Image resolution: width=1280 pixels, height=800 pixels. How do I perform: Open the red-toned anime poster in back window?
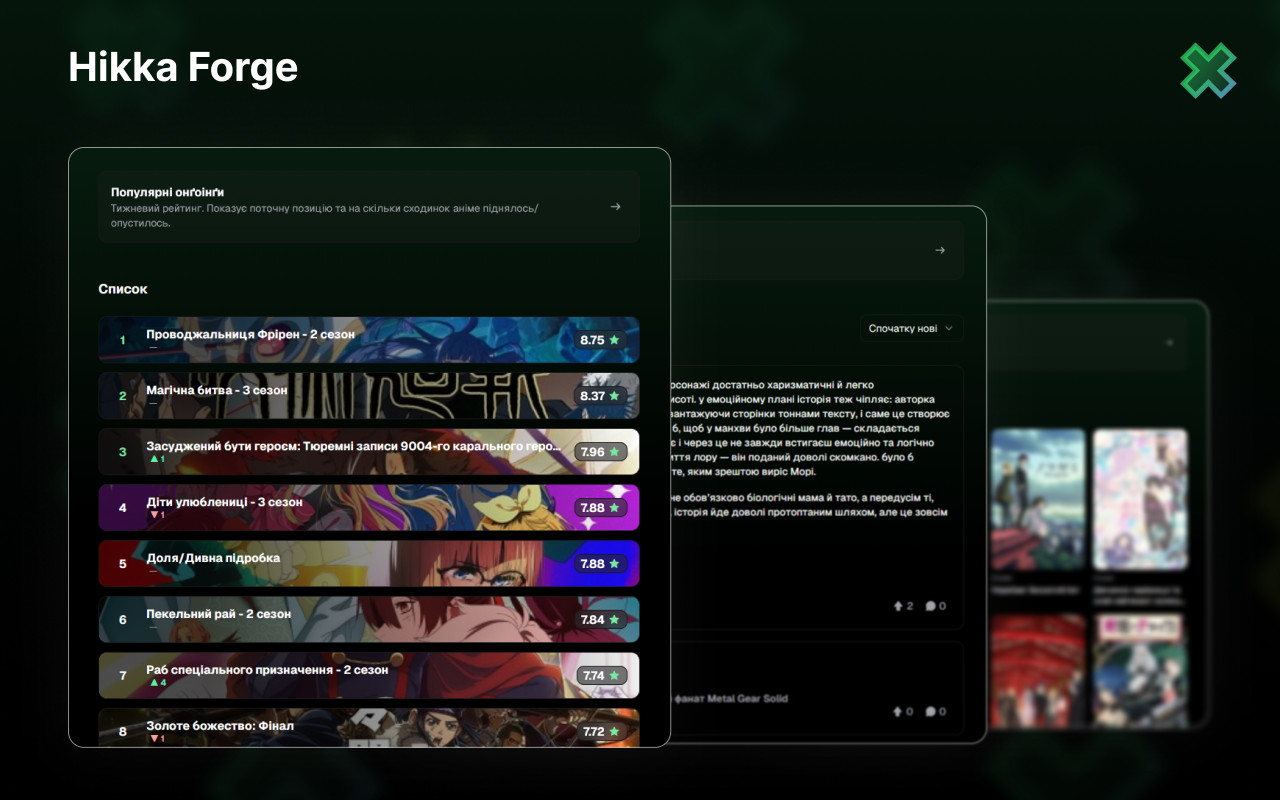[1038, 670]
